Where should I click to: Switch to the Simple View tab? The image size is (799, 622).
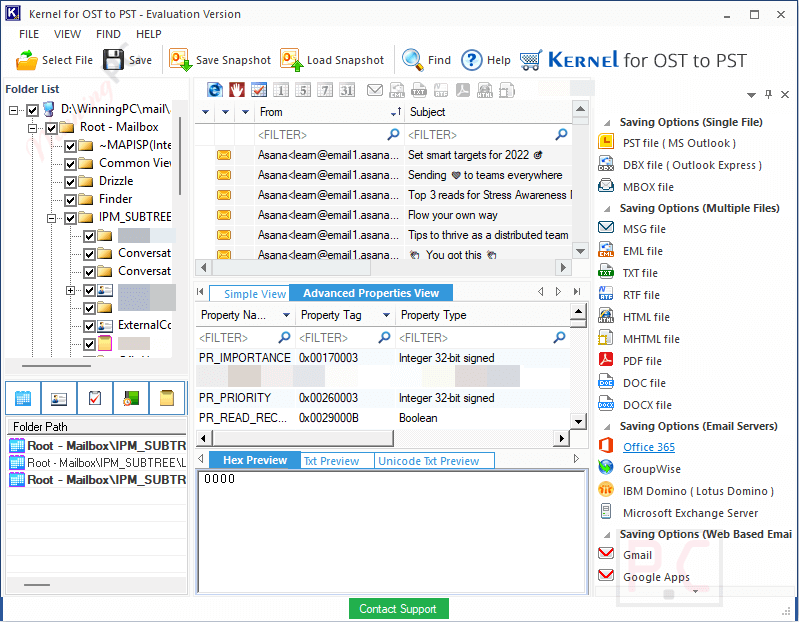click(250, 294)
